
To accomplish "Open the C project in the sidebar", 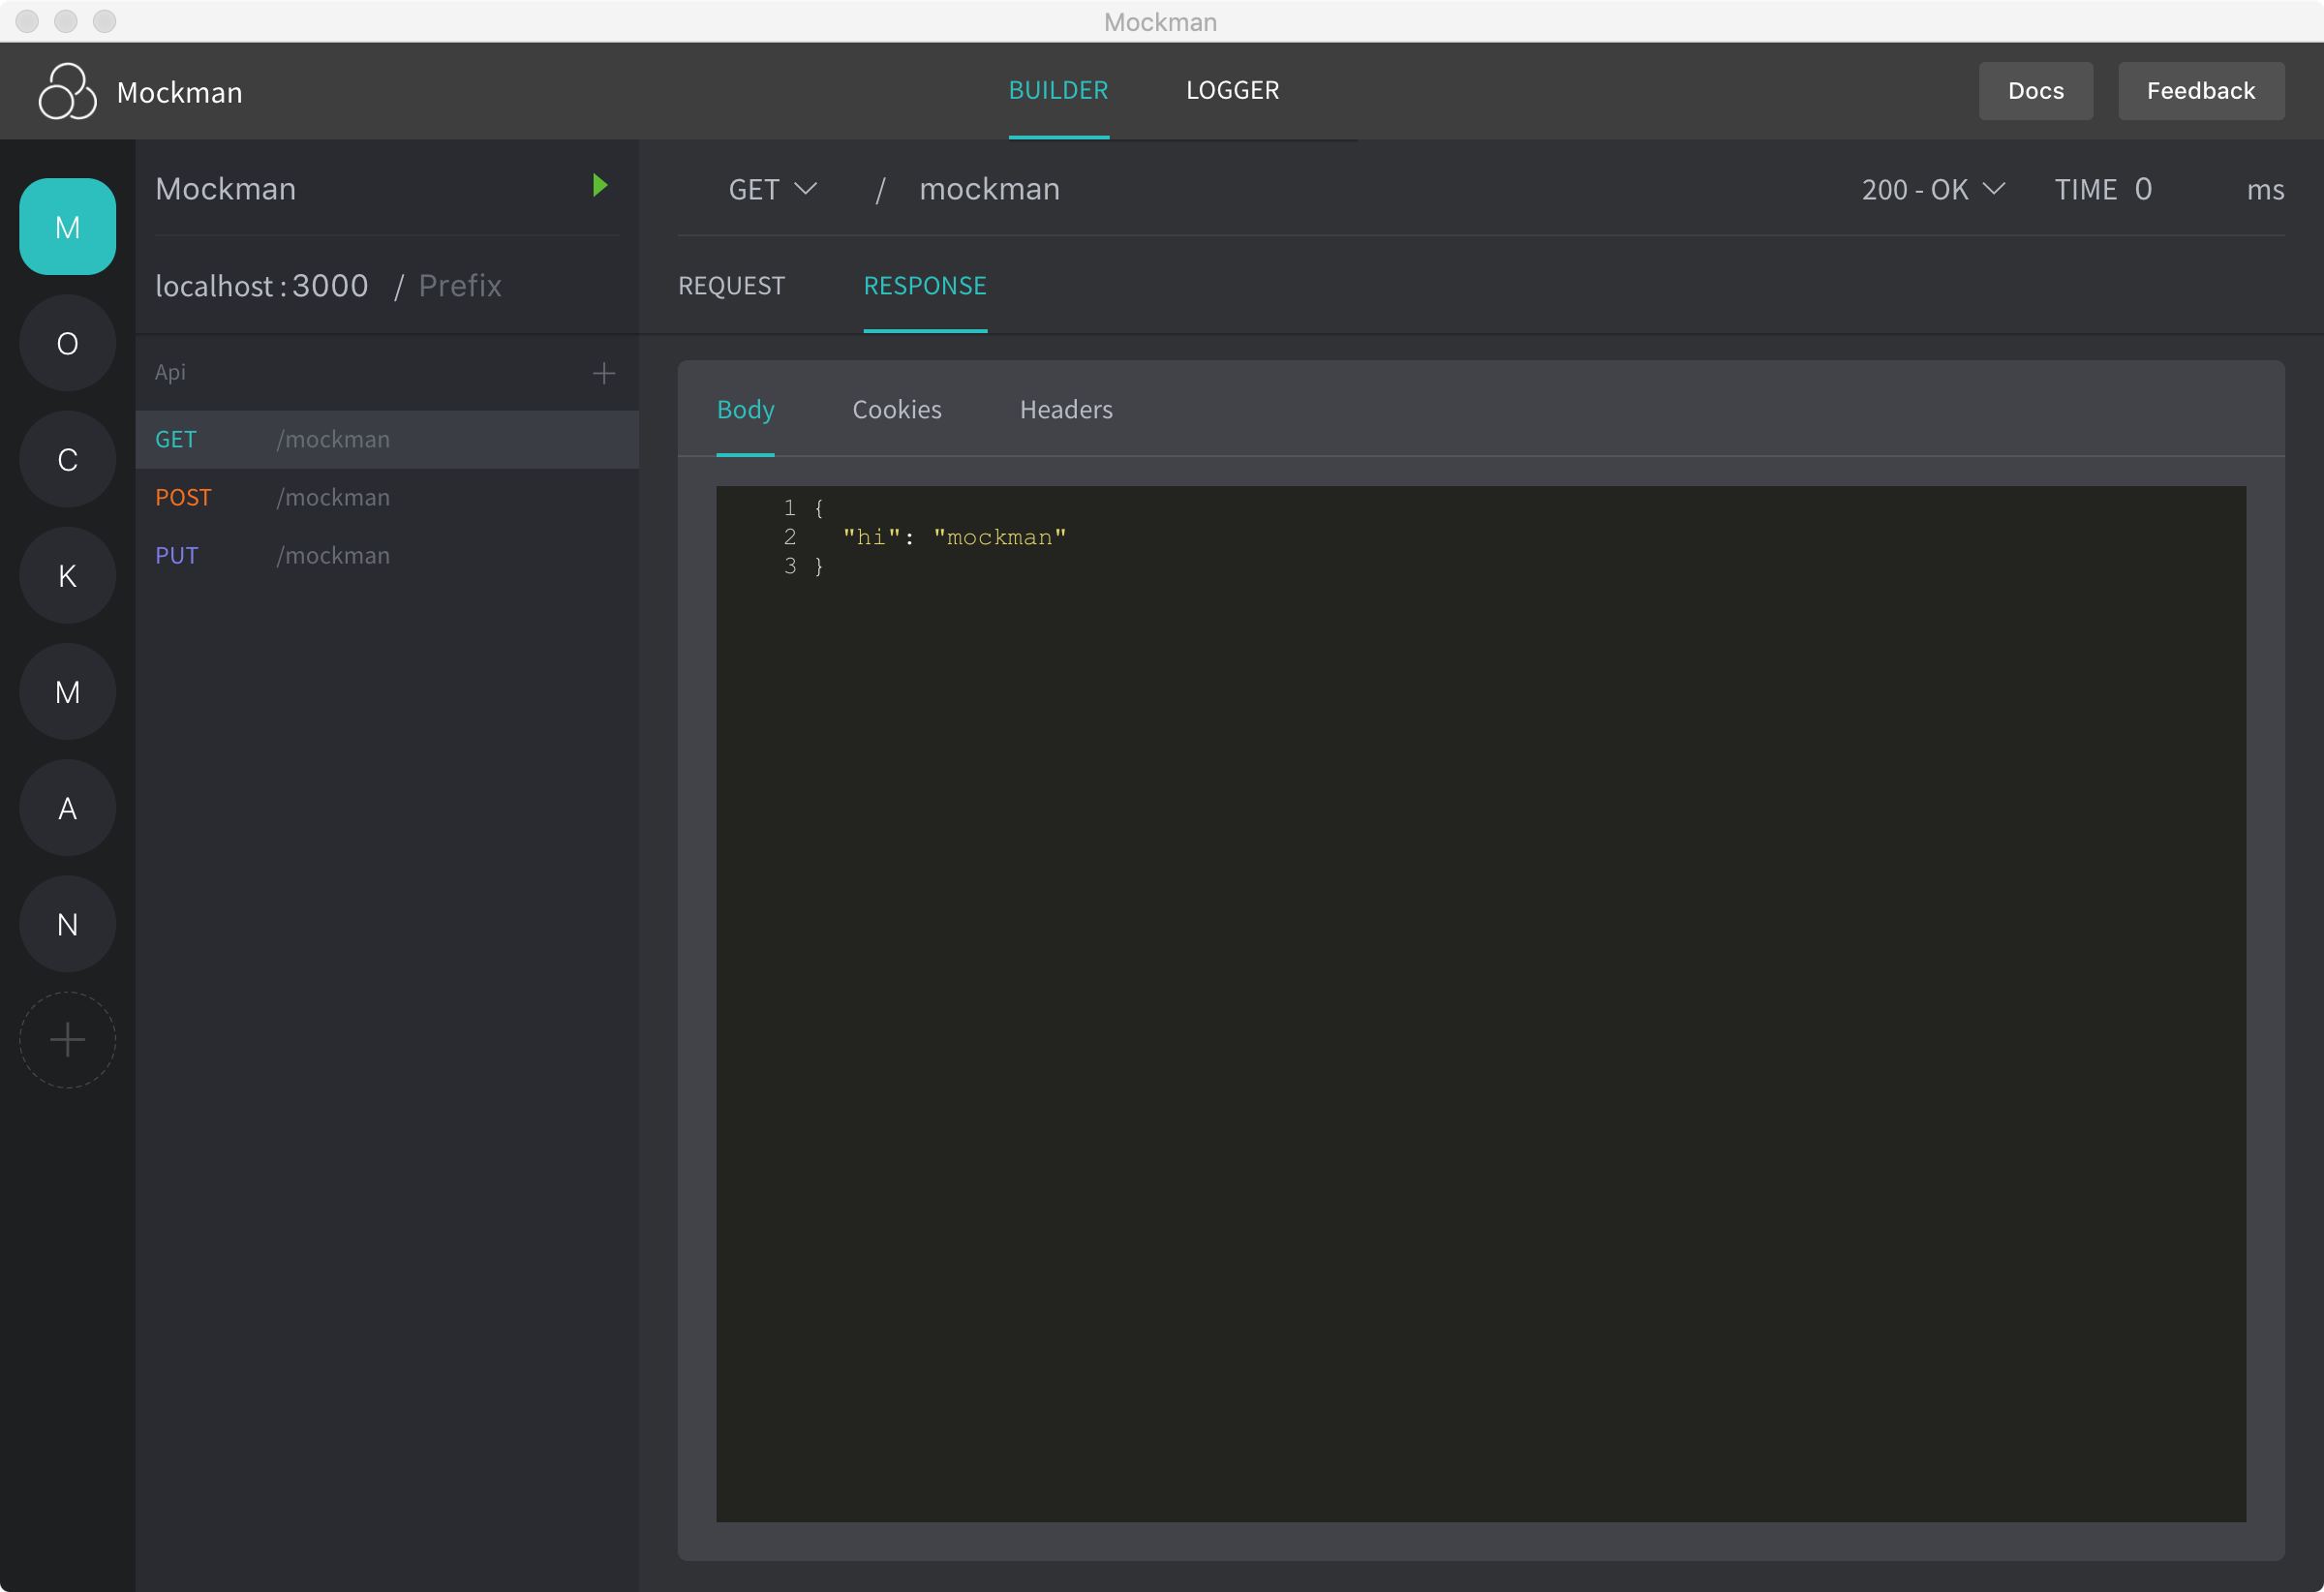I will point(67,459).
